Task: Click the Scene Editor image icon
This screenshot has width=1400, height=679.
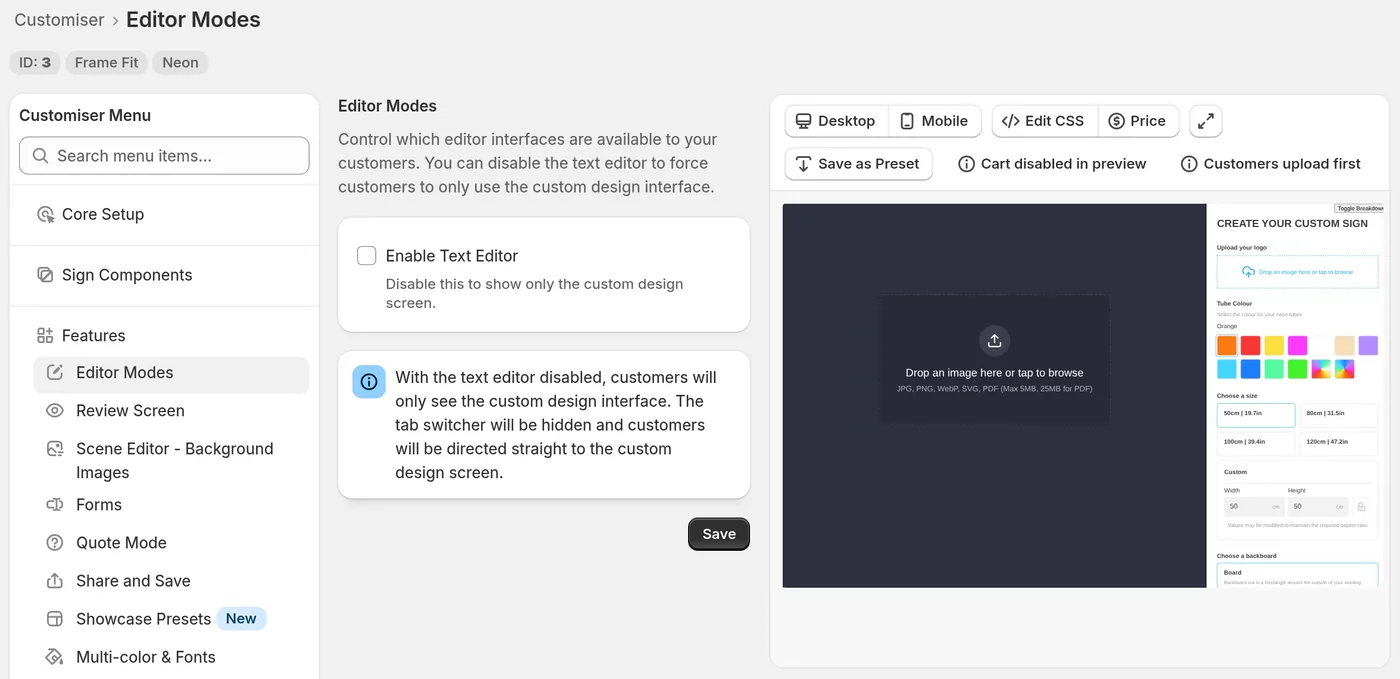Action: (55, 449)
